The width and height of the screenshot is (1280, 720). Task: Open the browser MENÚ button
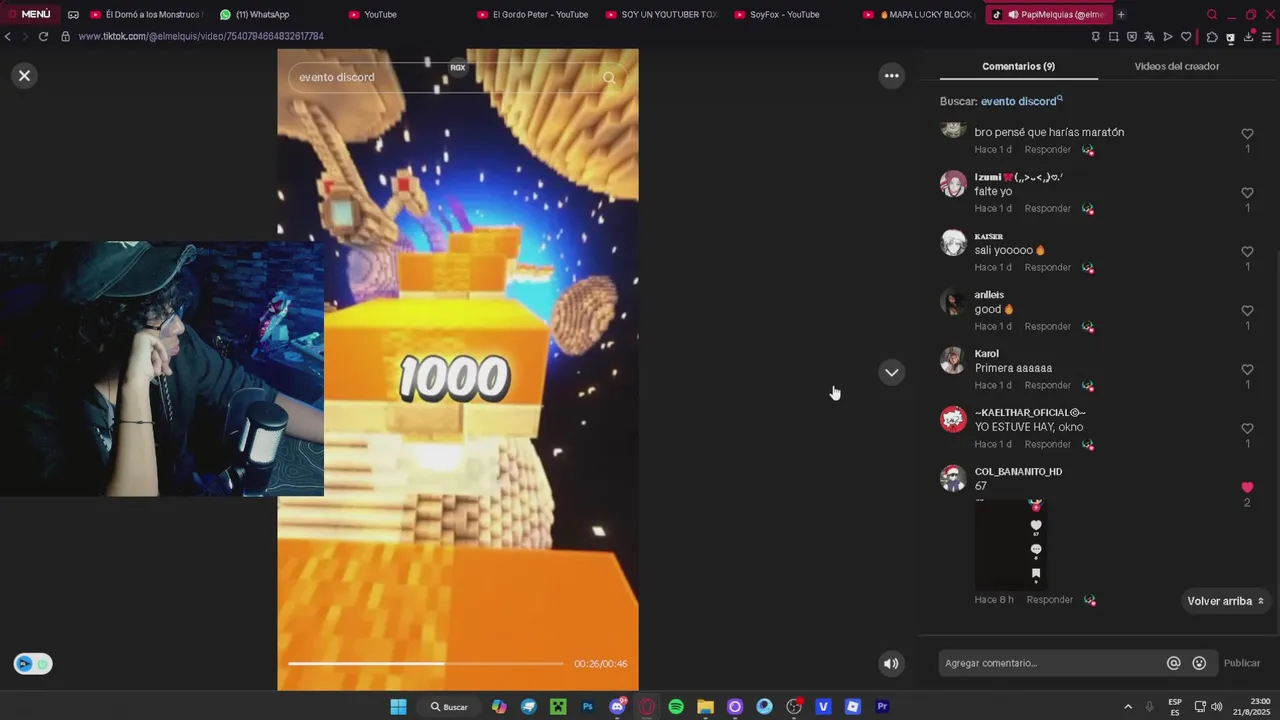click(29, 14)
